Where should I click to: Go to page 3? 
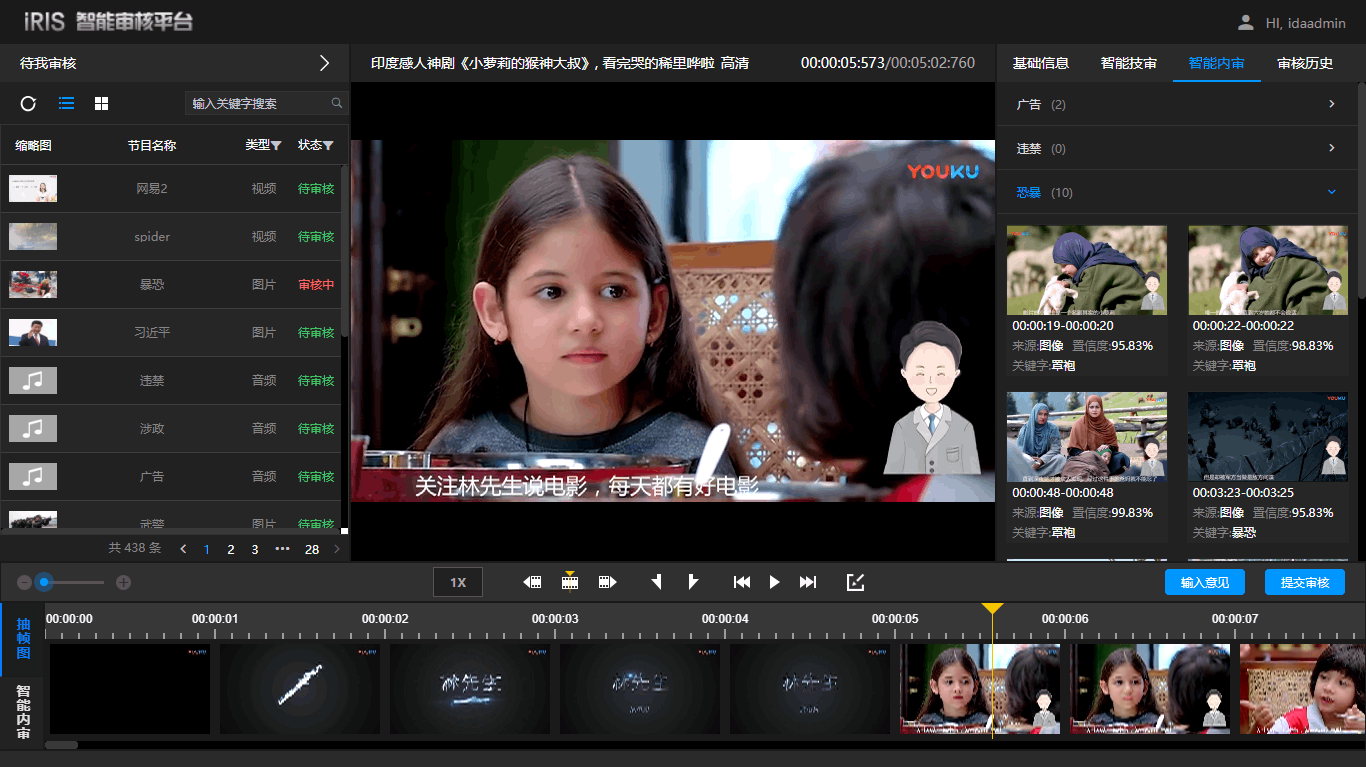(255, 549)
